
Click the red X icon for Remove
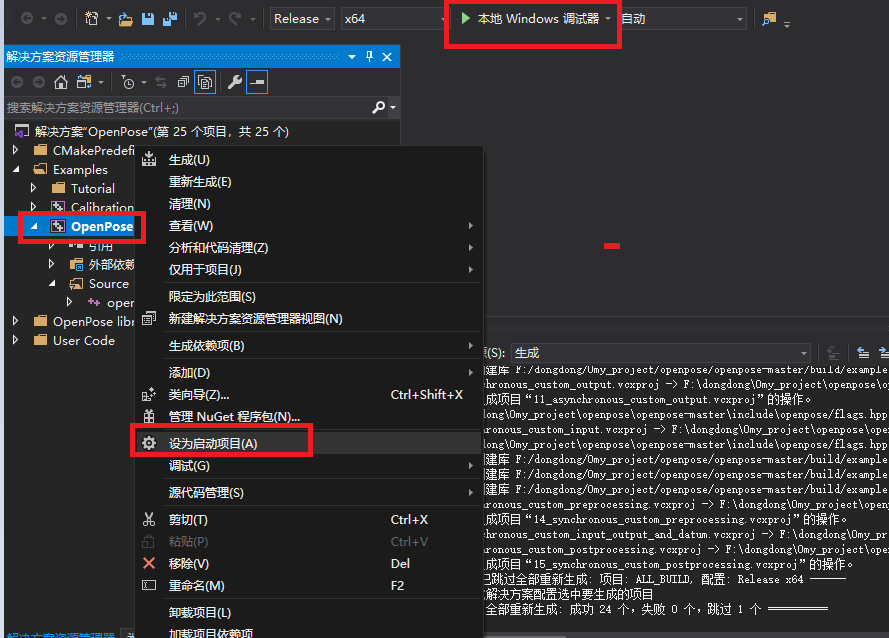point(149,563)
